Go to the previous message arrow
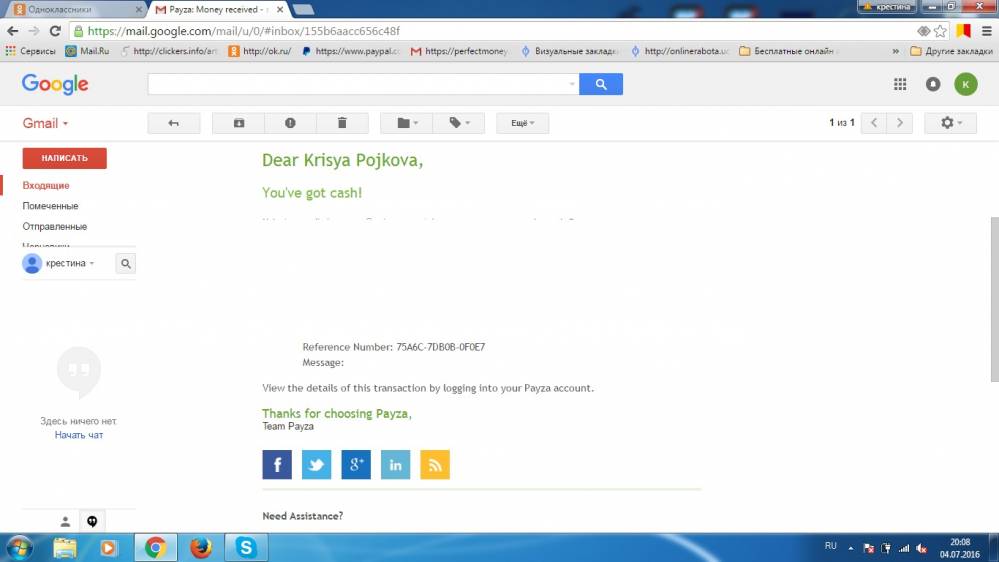Image resolution: width=999 pixels, height=562 pixels. 873,123
